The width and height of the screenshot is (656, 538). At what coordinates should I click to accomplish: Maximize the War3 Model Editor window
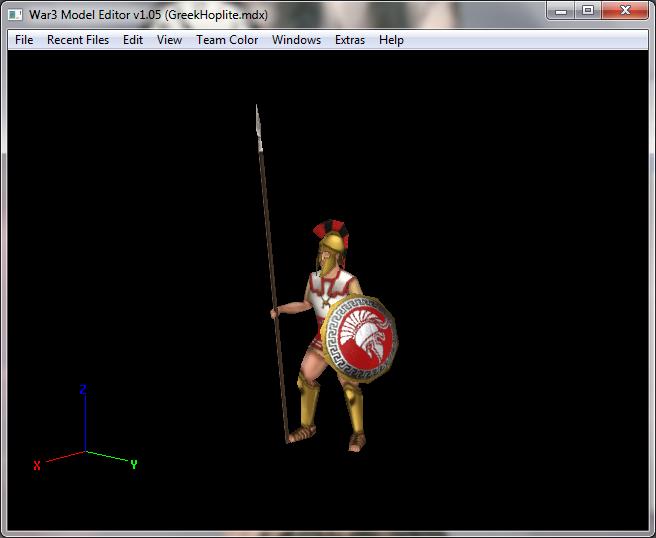588,11
